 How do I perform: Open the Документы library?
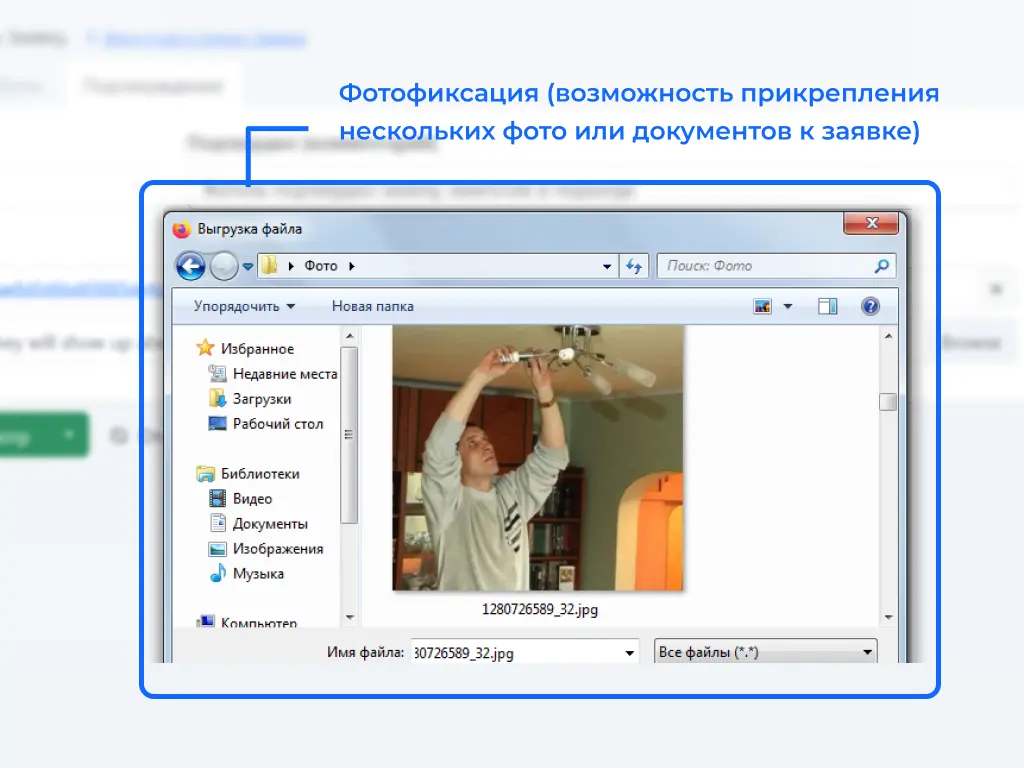269,524
